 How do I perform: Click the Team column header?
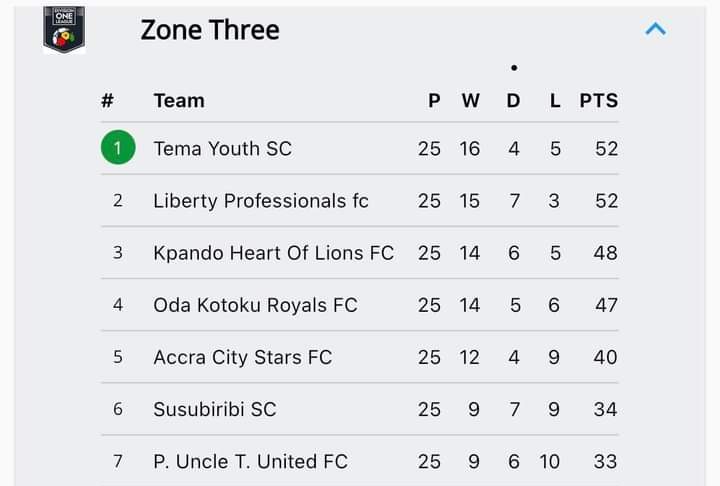(179, 101)
